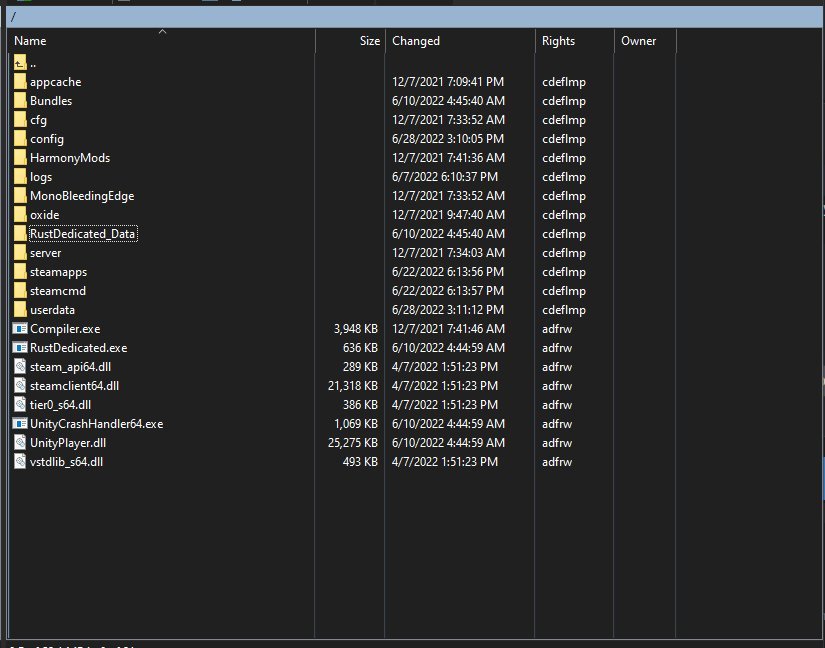The height and width of the screenshot is (648, 825).
Task: Sort files by the Size column header
Action: (350, 41)
